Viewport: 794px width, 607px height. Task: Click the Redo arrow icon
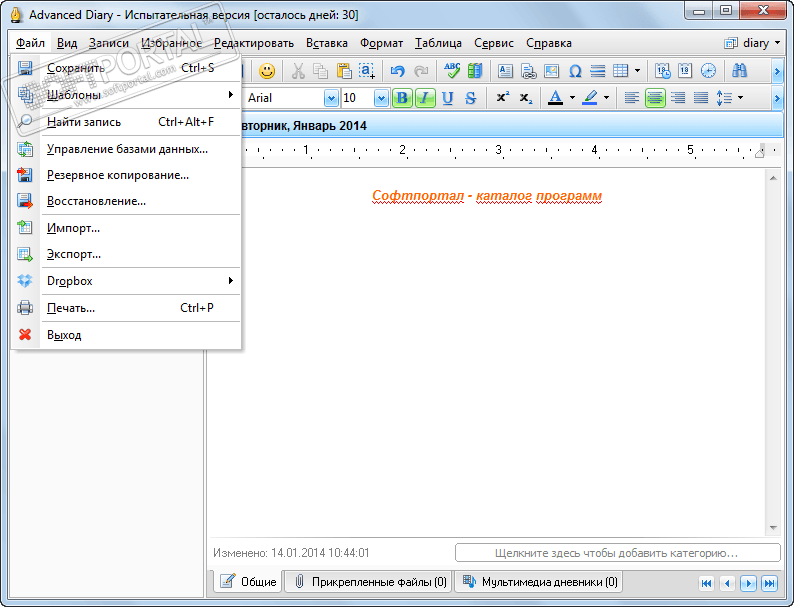[421, 71]
